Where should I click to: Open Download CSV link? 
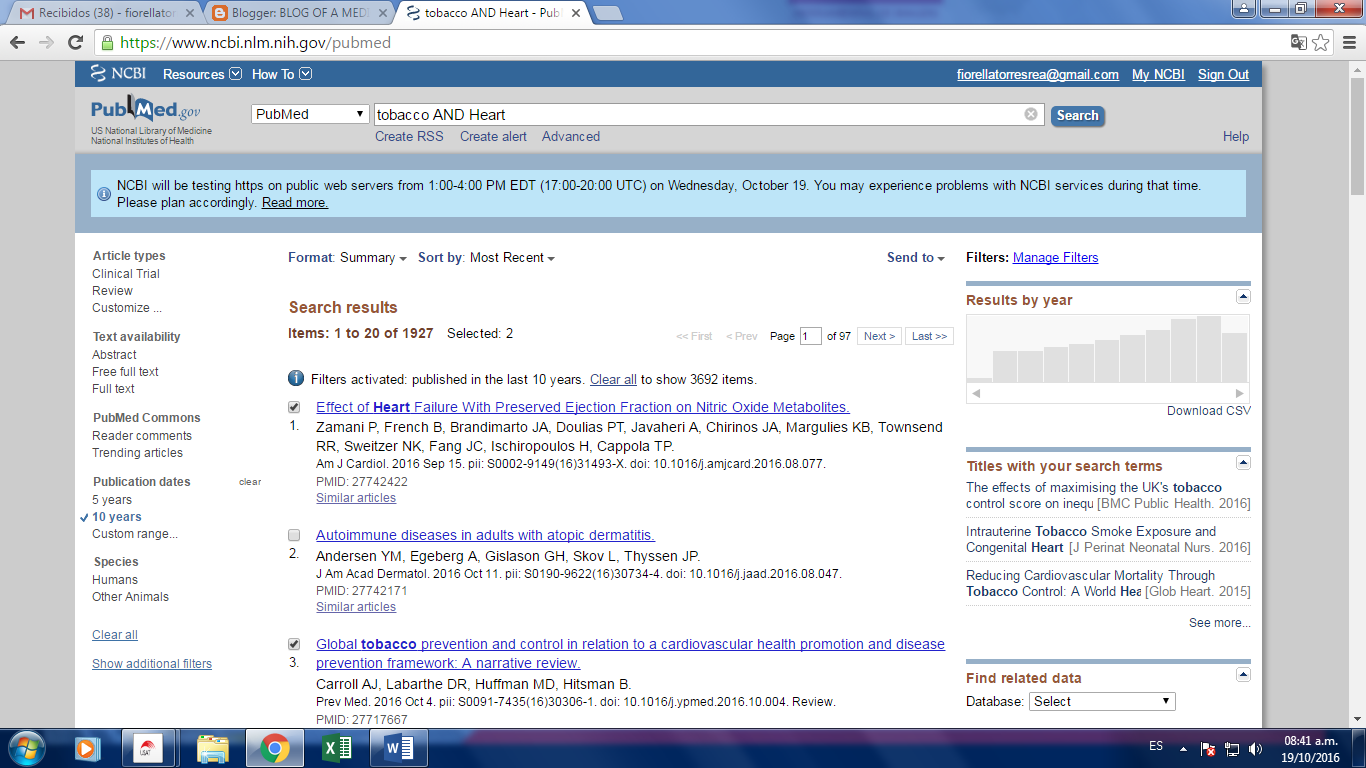point(1208,411)
